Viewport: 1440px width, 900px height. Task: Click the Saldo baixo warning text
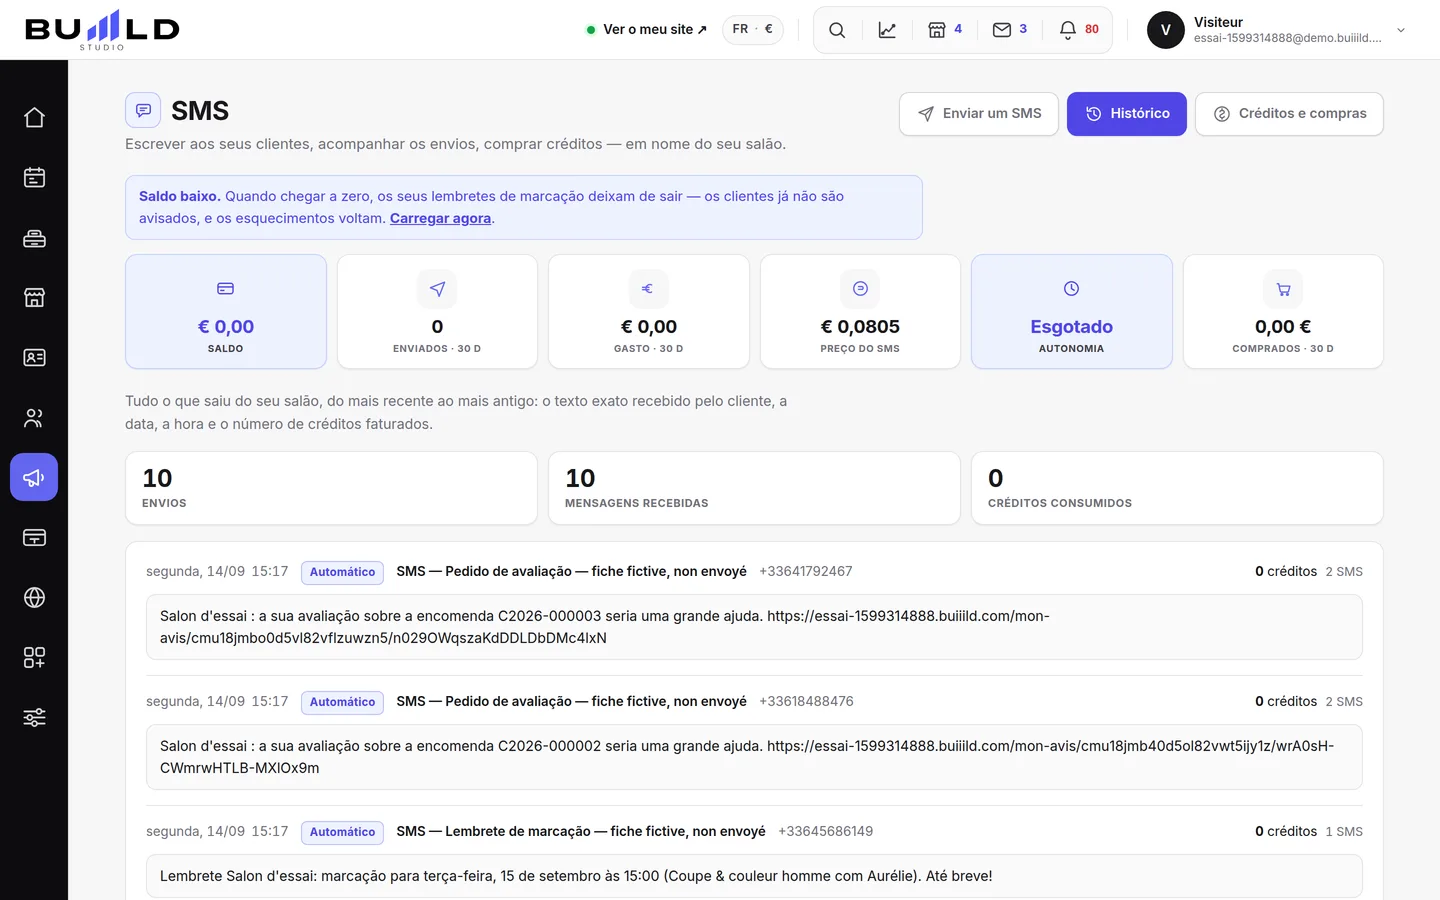(524, 207)
